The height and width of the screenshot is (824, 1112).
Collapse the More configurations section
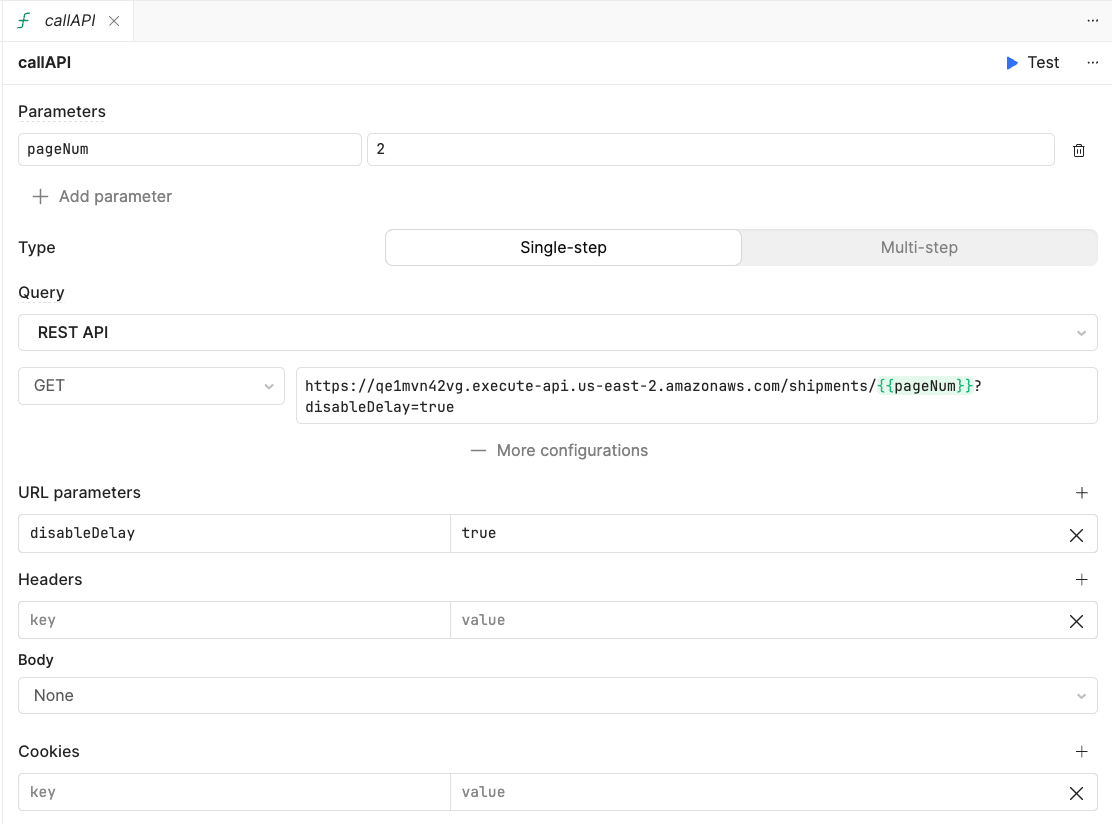coord(559,451)
